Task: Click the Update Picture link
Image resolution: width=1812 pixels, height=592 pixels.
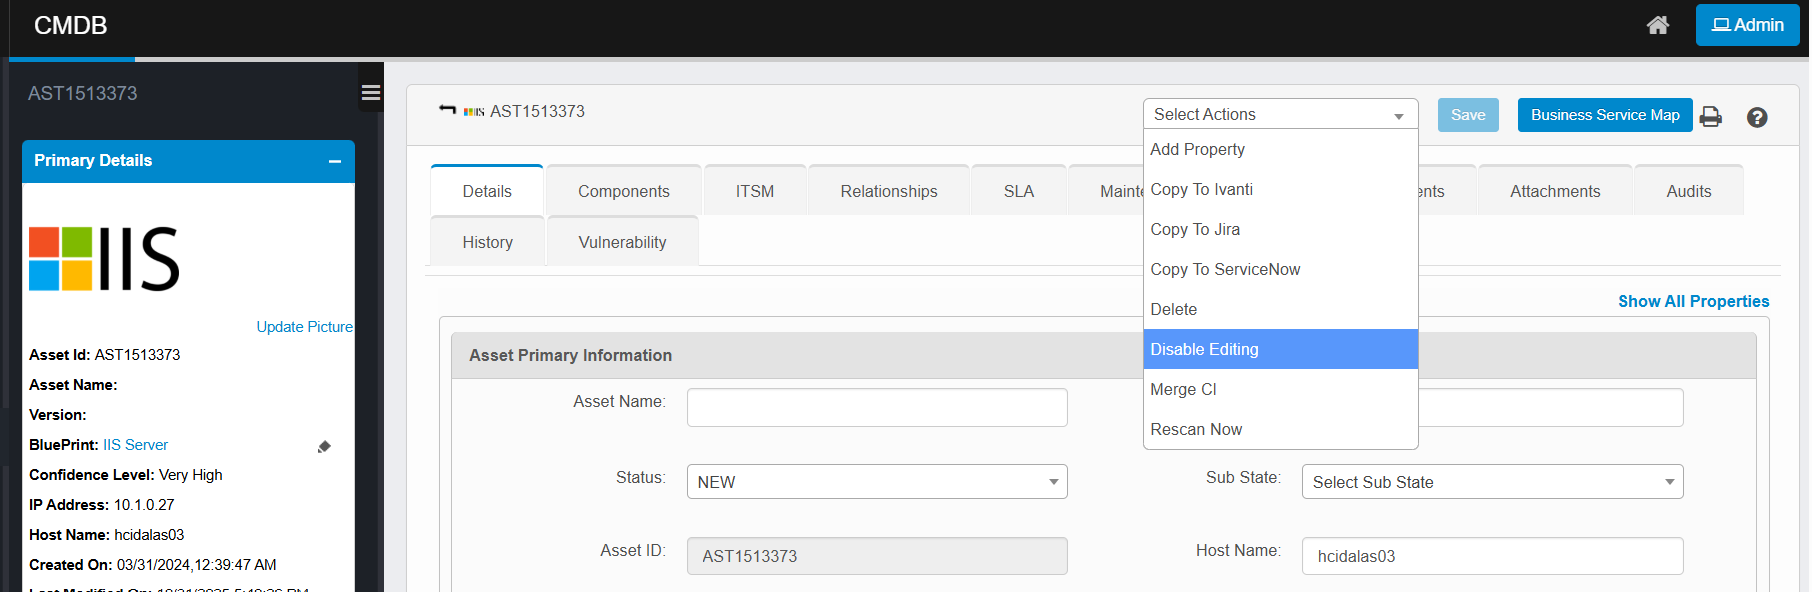Action: tap(304, 327)
